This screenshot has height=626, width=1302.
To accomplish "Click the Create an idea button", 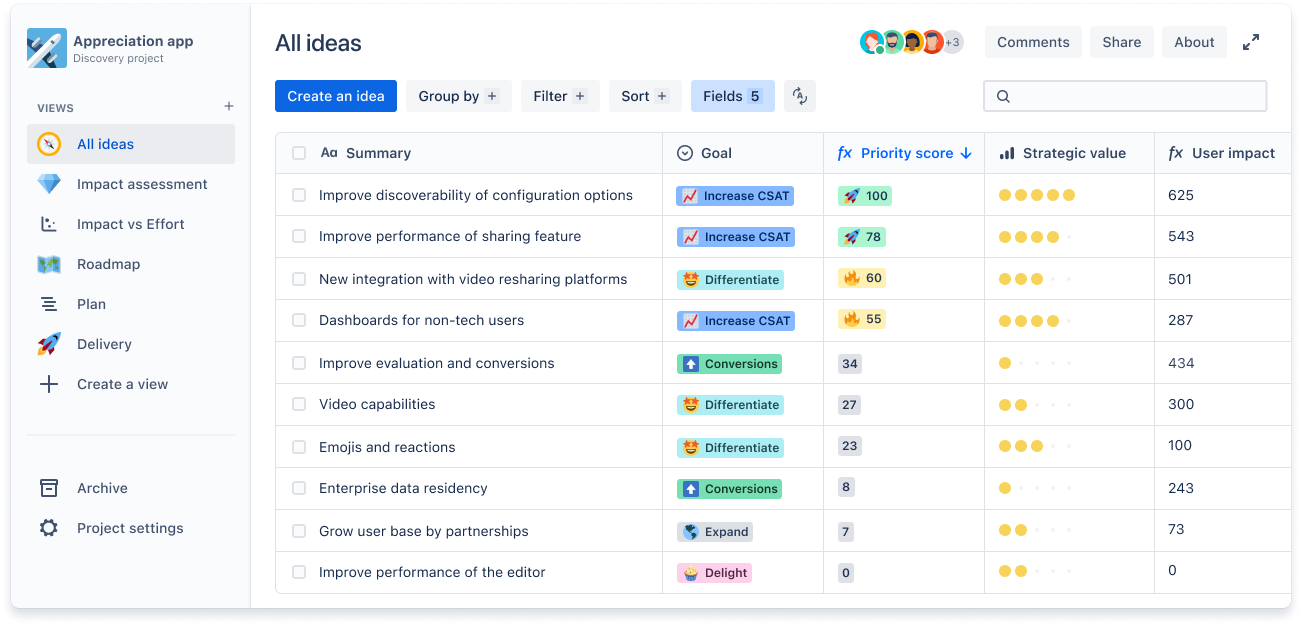I will (x=336, y=96).
